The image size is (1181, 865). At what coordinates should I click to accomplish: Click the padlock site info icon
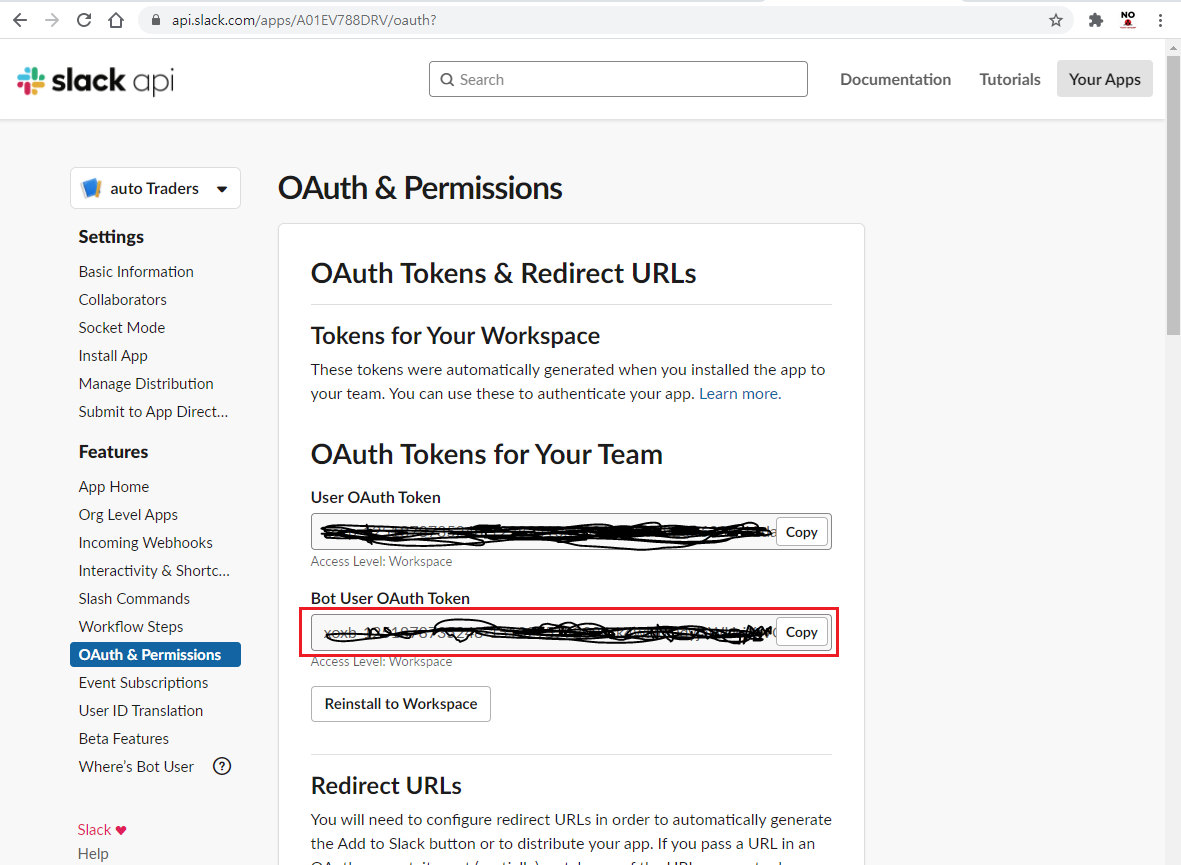[156, 20]
